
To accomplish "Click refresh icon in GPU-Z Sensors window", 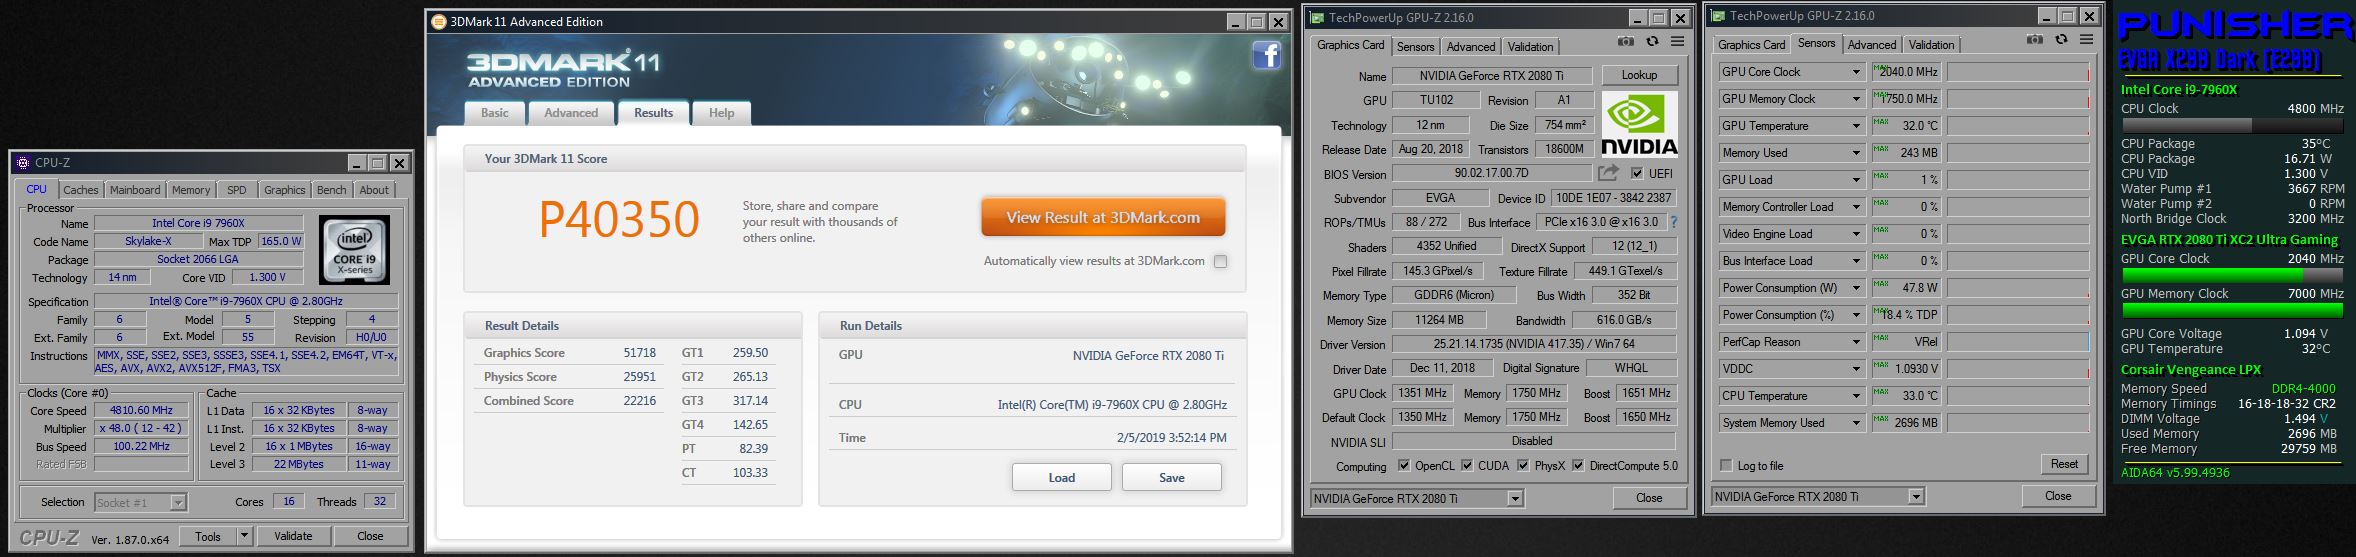I will click(2061, 40).
